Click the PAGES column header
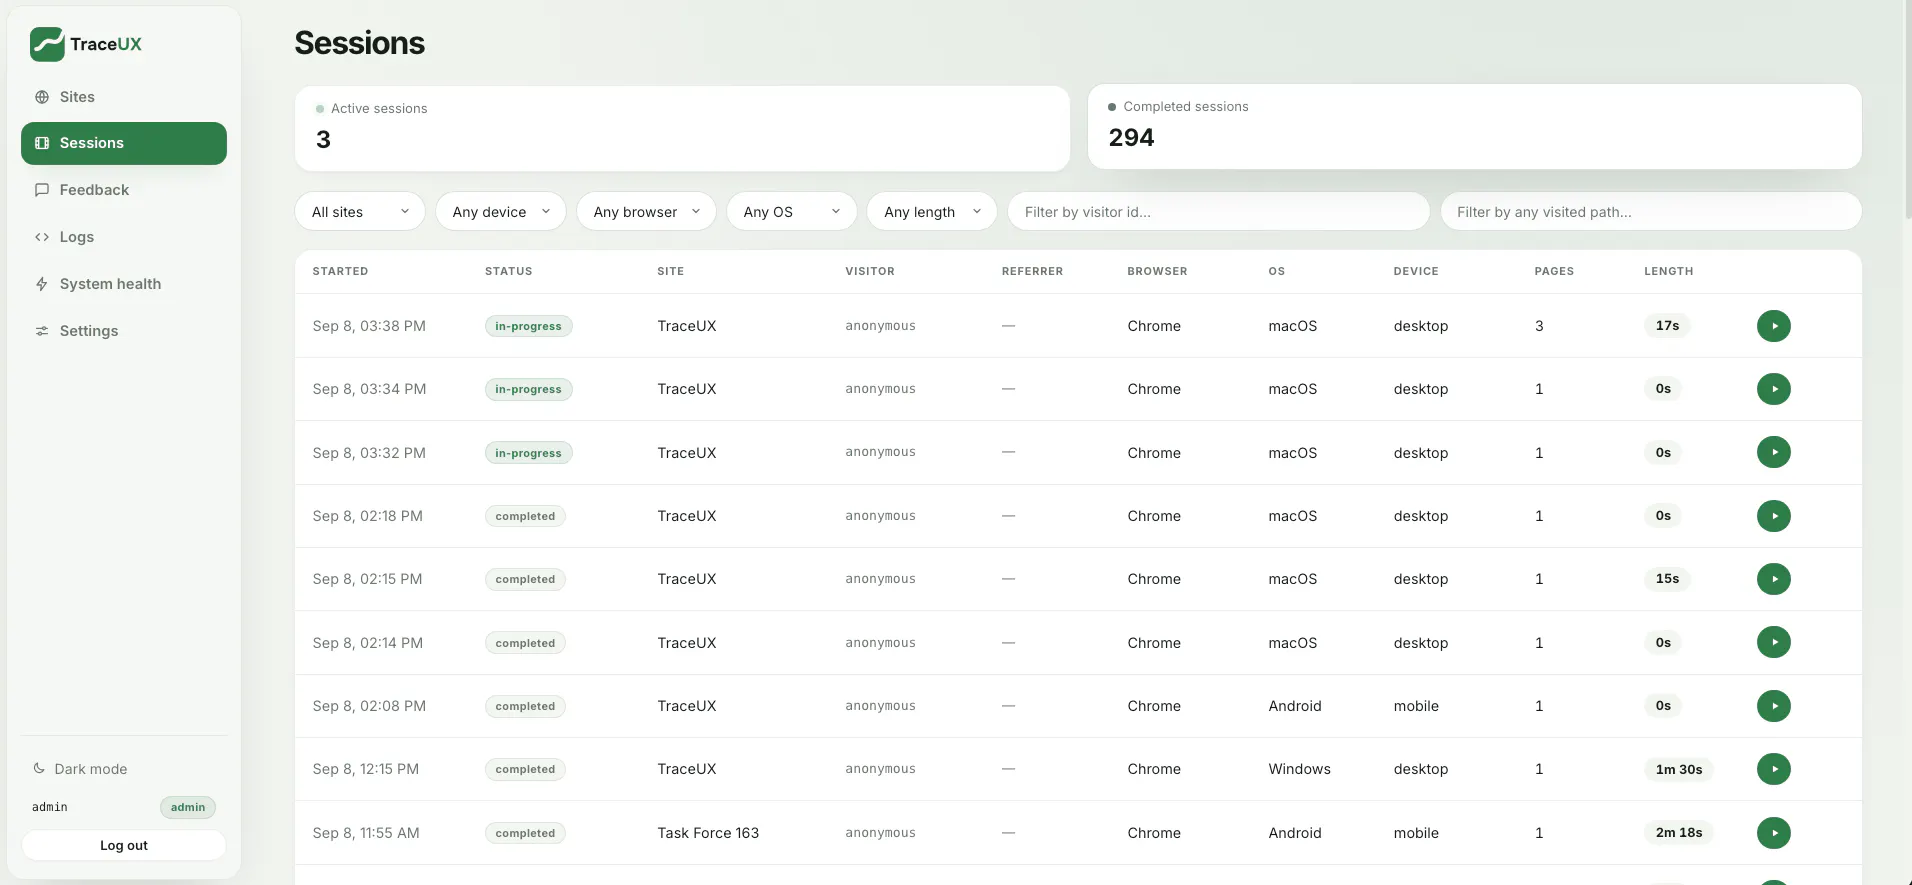 coord(1554,271)
